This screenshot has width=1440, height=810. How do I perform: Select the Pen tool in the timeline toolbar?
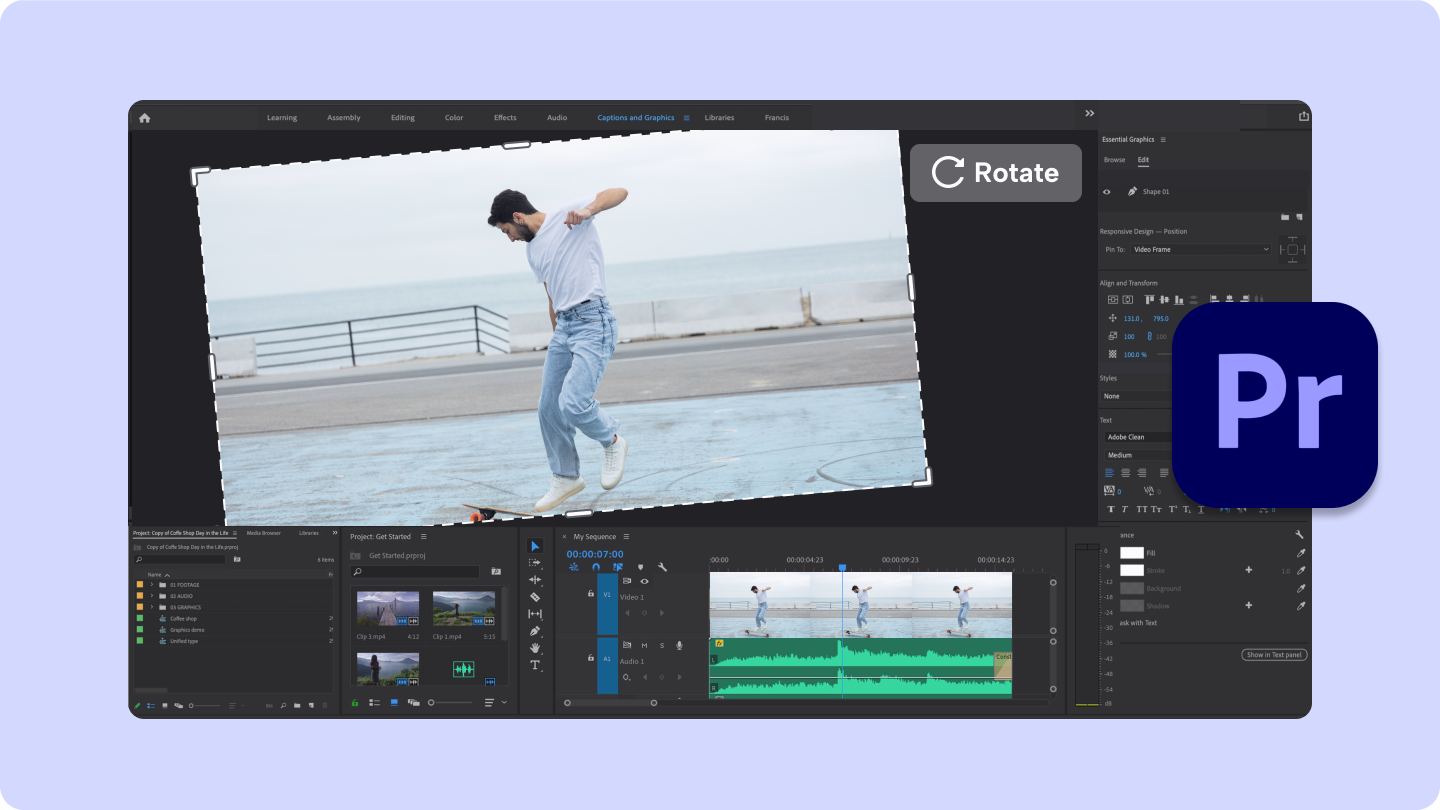tap(536, 631)
